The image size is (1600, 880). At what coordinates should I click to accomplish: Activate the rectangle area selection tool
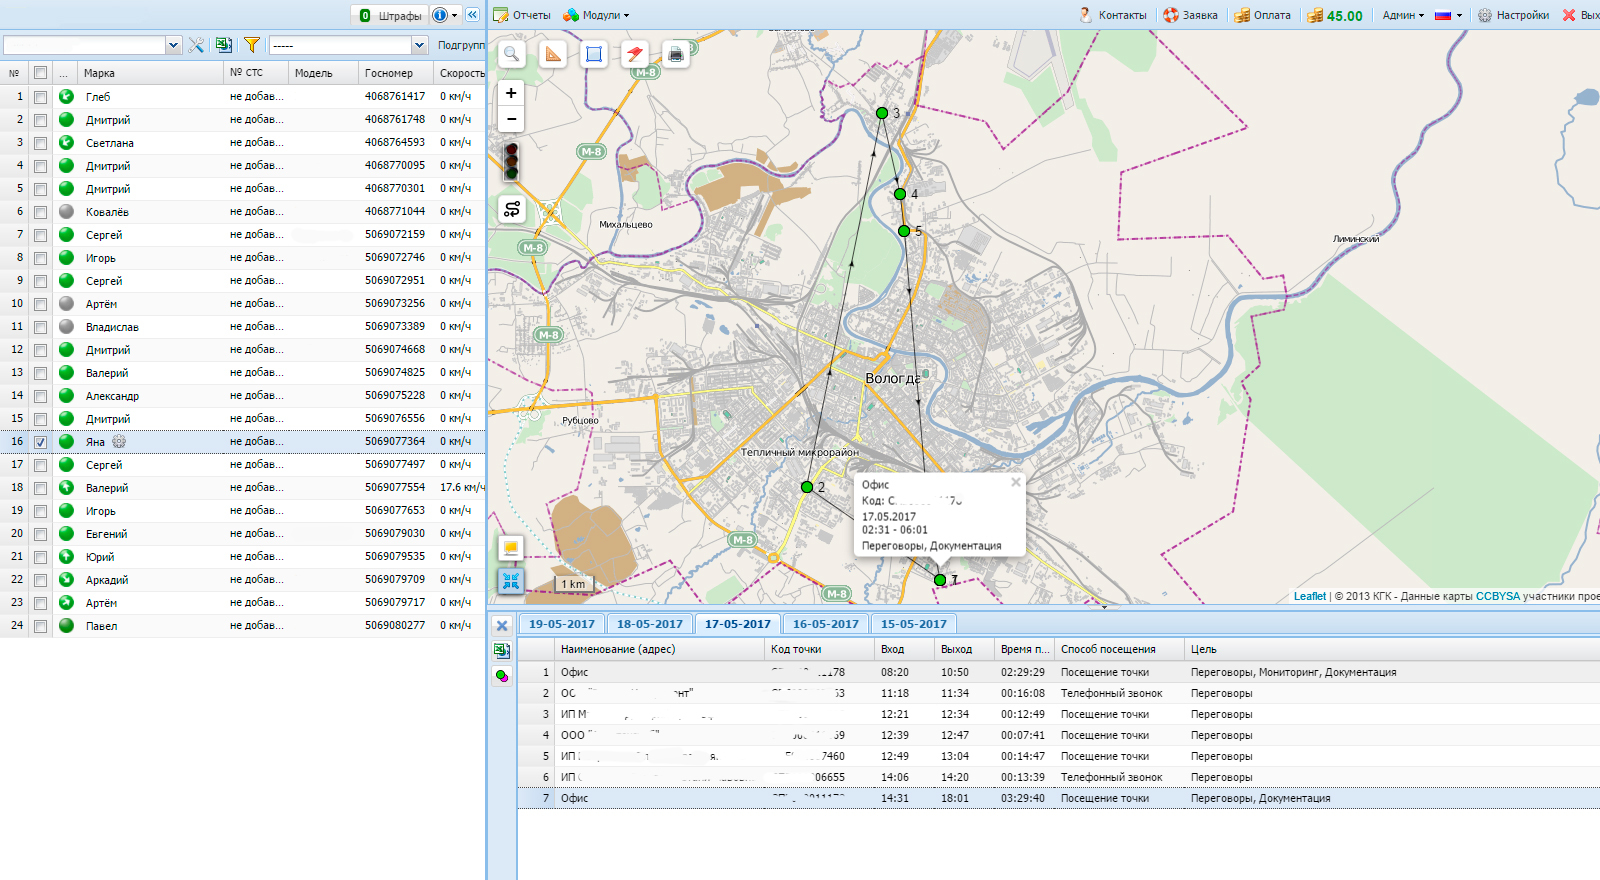pos(594,54)
